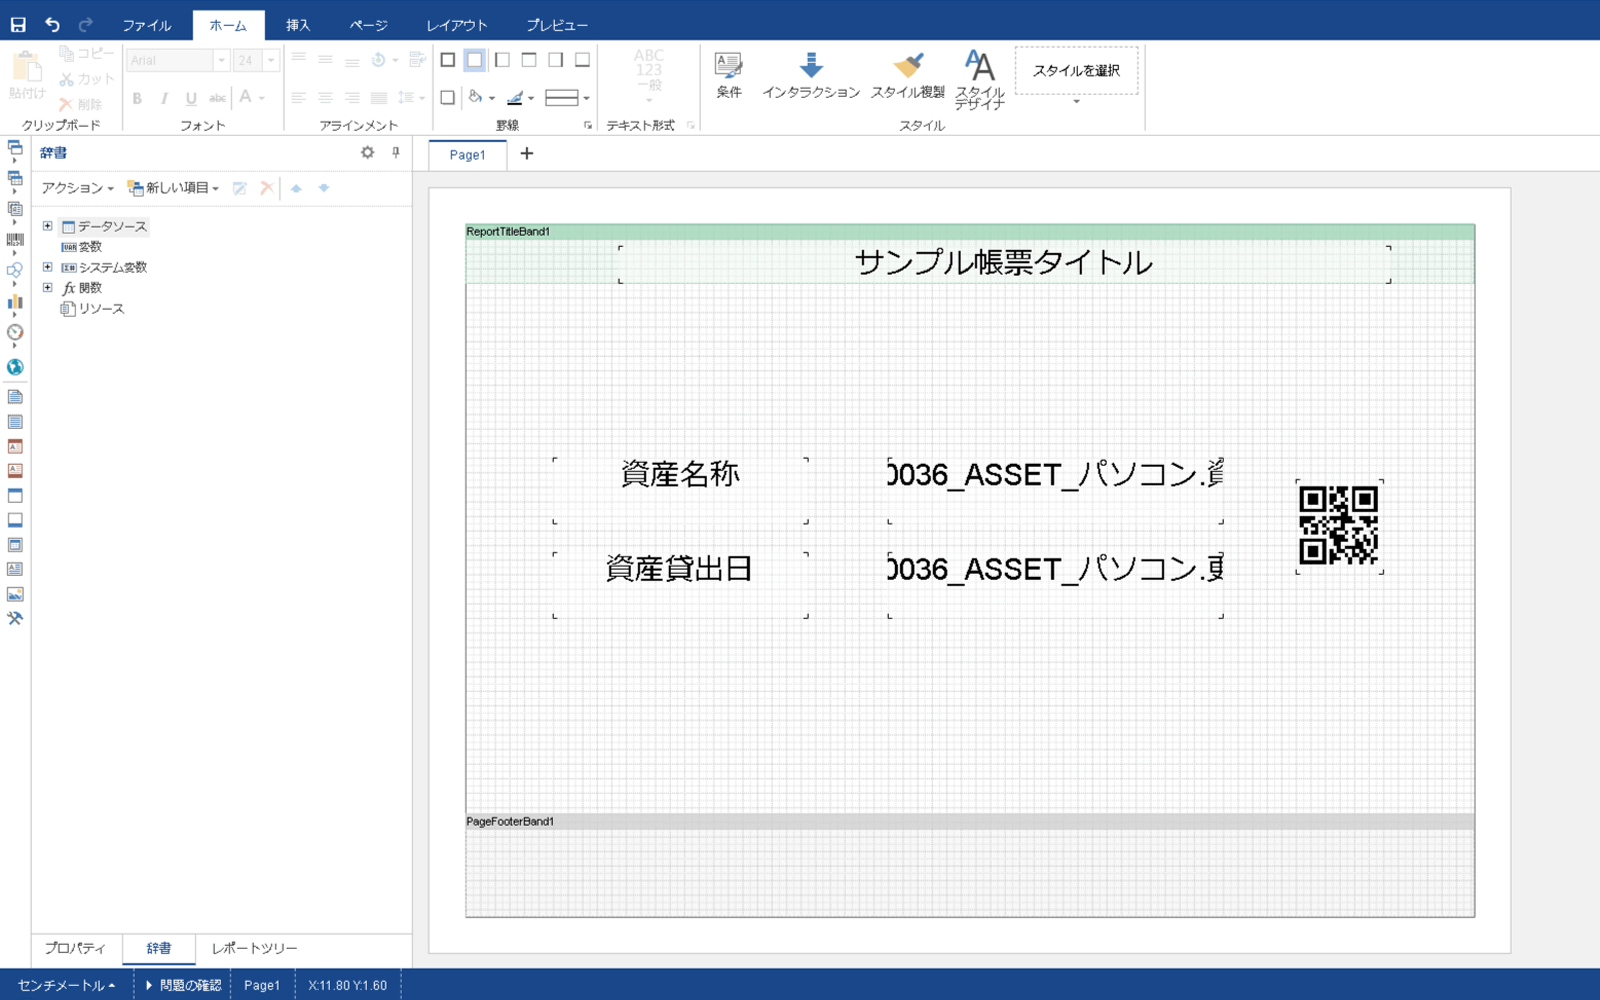Move dictionary item down
Viewport: 1600px width, 1000px height.
[324, 188]
